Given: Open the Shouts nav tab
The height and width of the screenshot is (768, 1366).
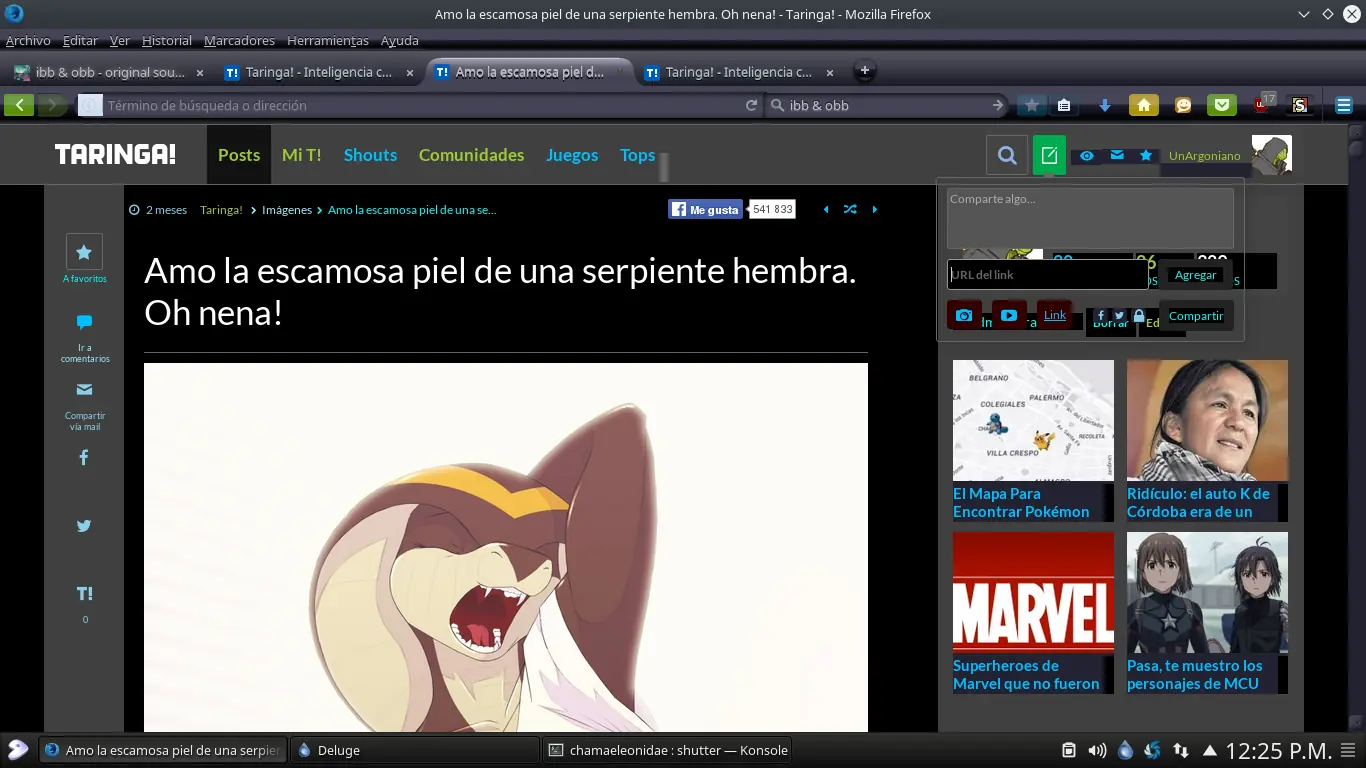Looking at the screenshot, I should point(370,155).
